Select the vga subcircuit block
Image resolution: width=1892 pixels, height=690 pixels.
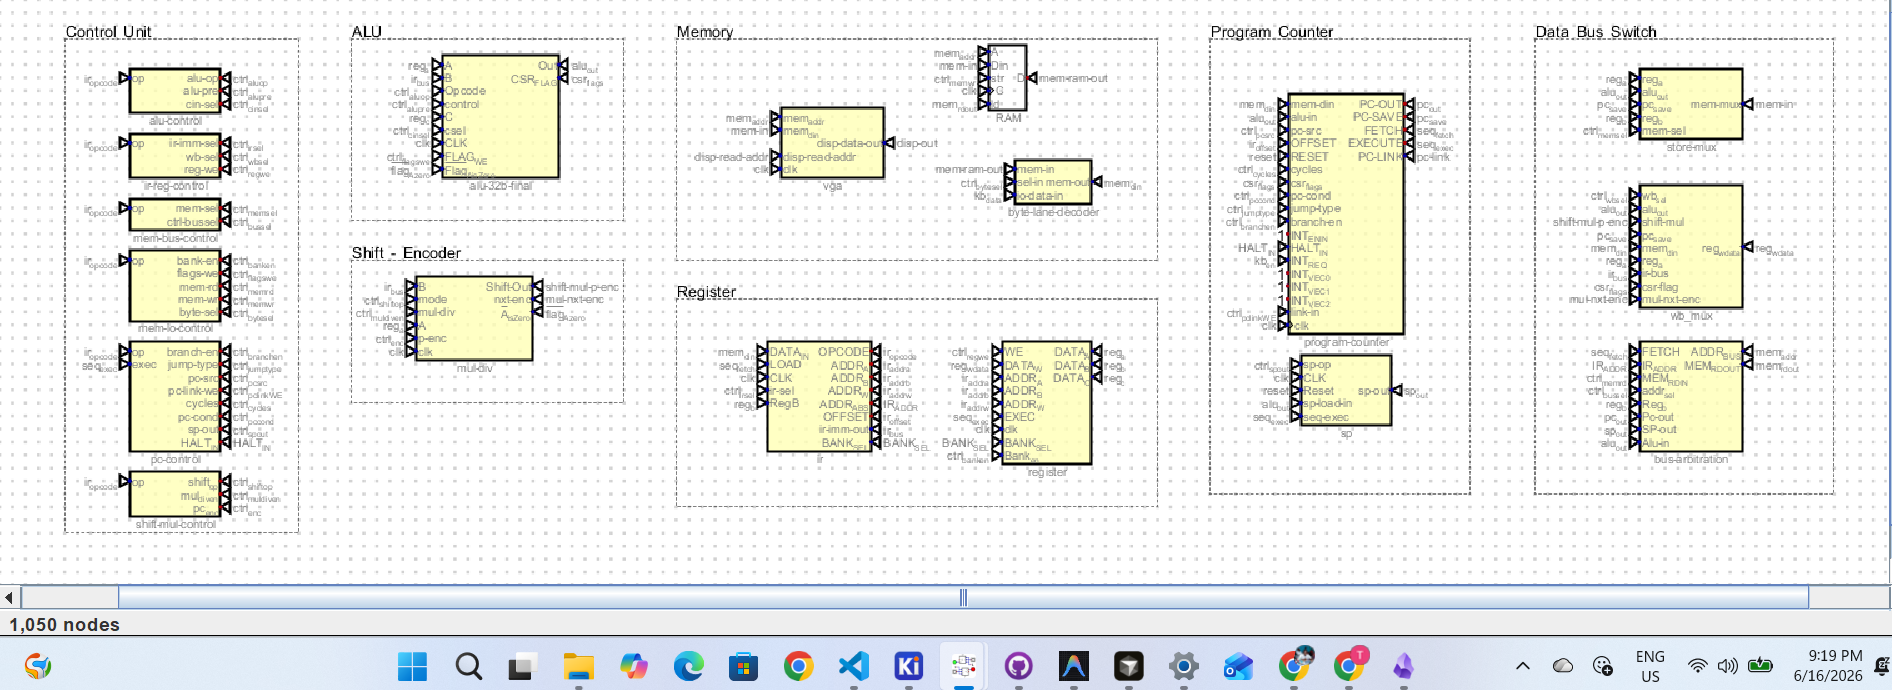tap(832, 143)
